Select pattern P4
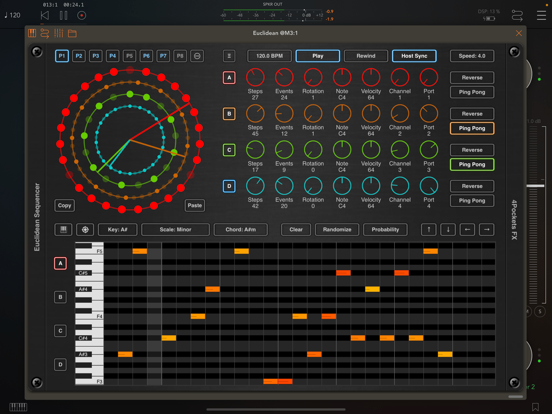 112,56
